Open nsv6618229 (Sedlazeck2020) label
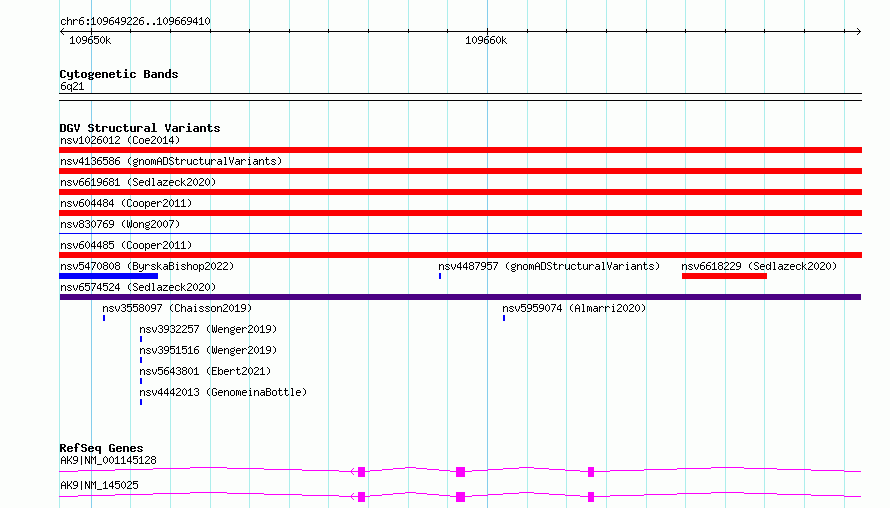890x508 pixels. 759,266
